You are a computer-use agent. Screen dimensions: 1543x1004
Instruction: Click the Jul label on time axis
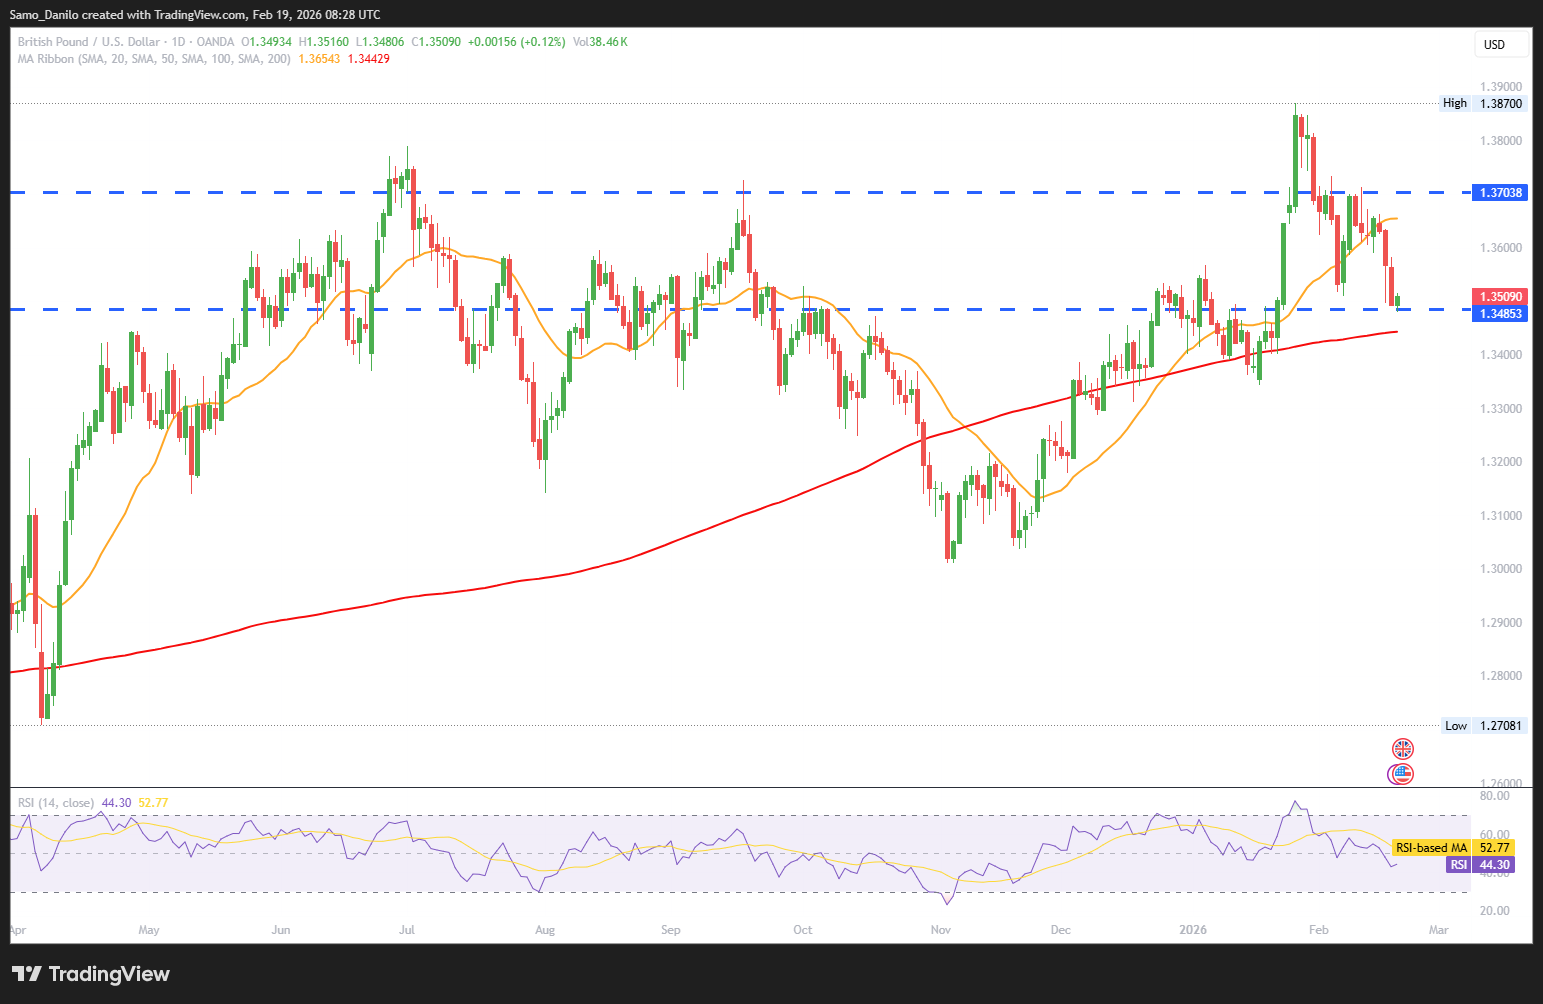point(406,930)
